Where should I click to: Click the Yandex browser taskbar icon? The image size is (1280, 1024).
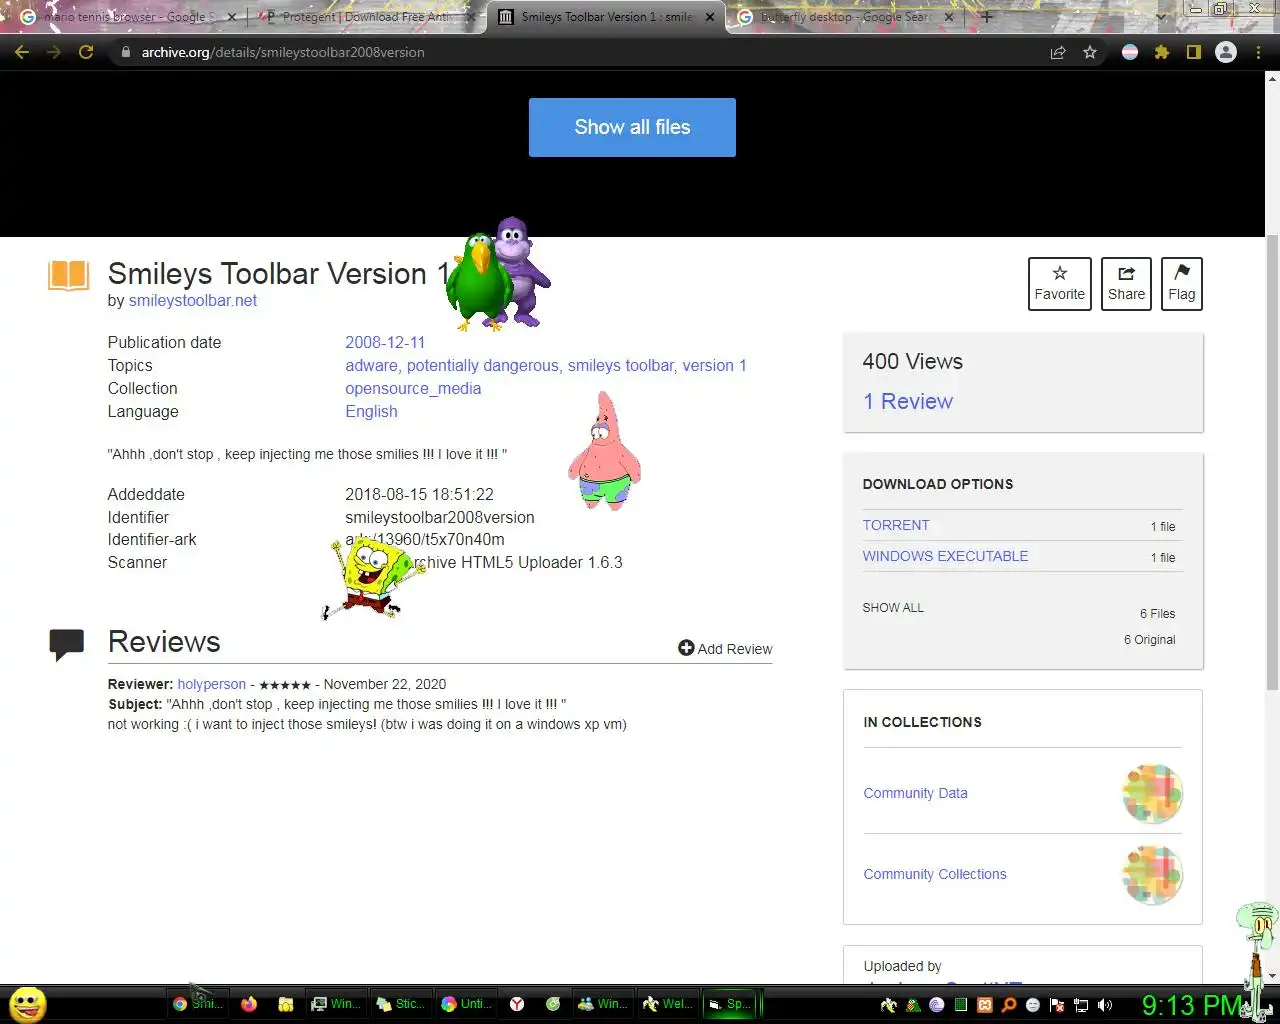(x=517, y=1004)
